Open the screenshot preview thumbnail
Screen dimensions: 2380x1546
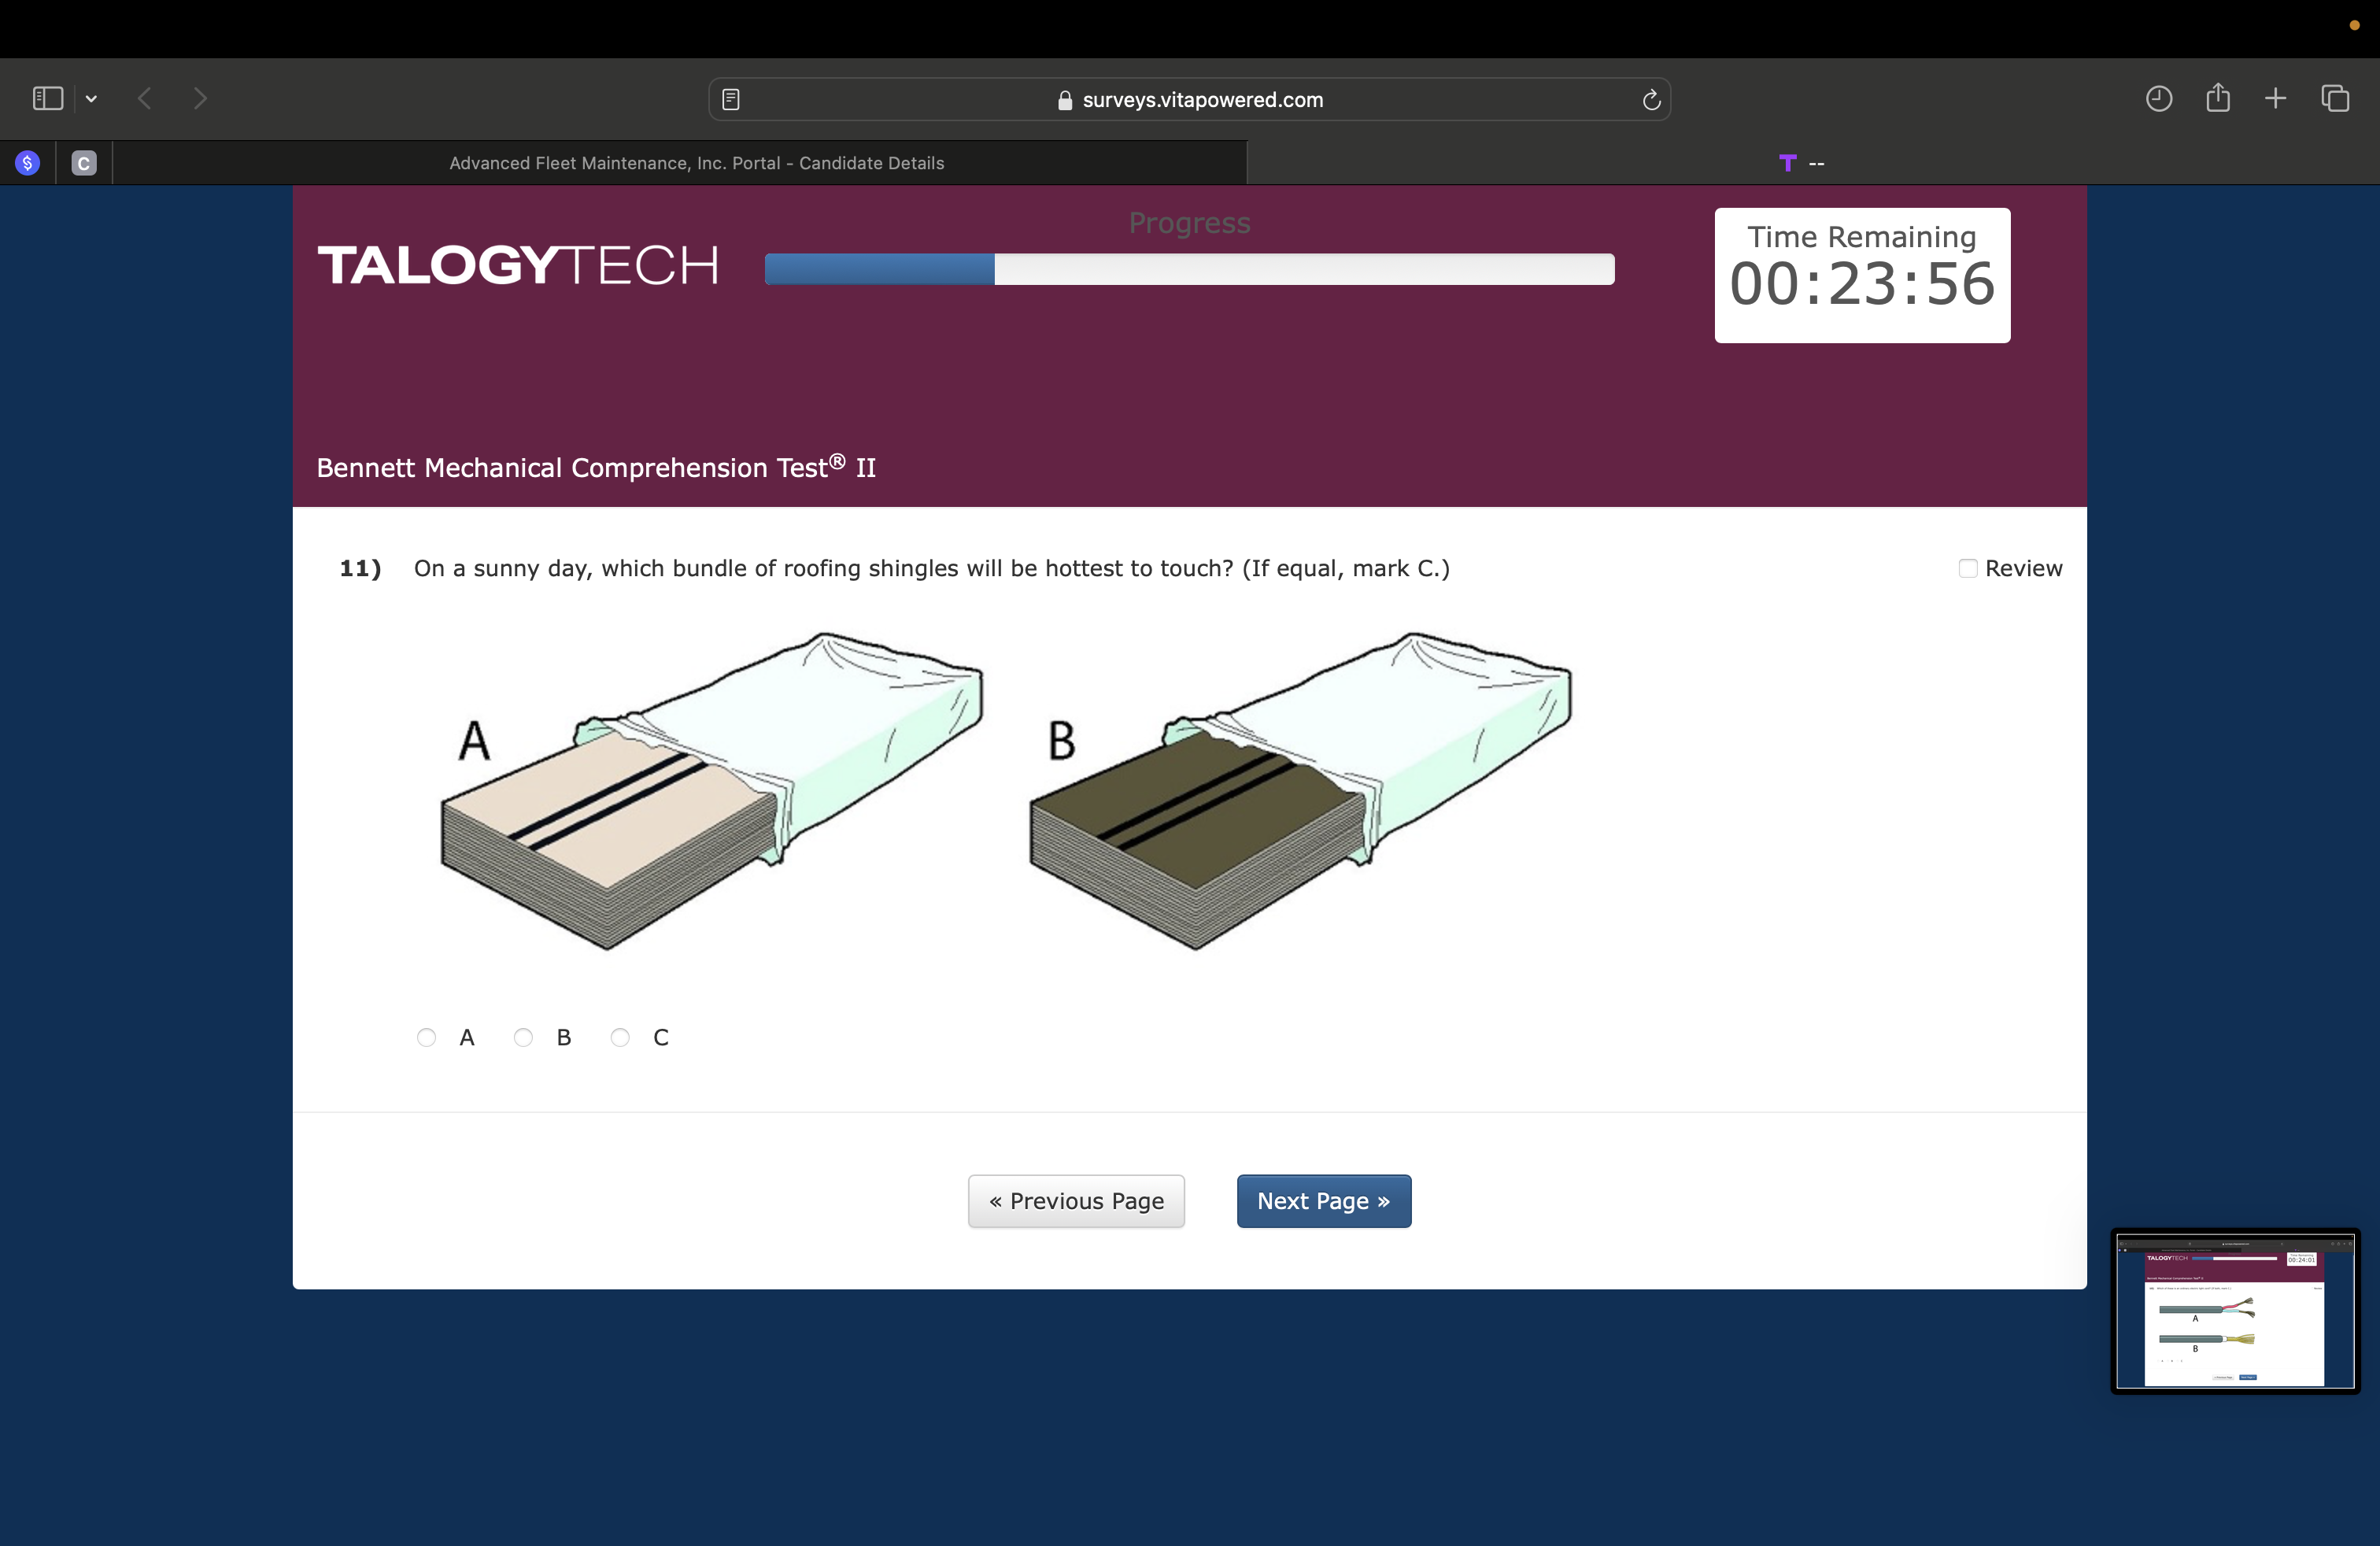(x=2235, y=1310)
